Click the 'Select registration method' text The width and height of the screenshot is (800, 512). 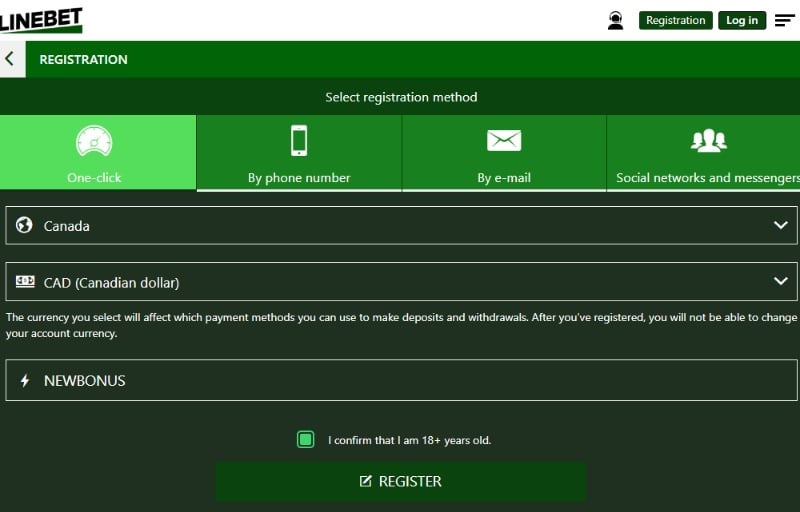coord(401,97)
